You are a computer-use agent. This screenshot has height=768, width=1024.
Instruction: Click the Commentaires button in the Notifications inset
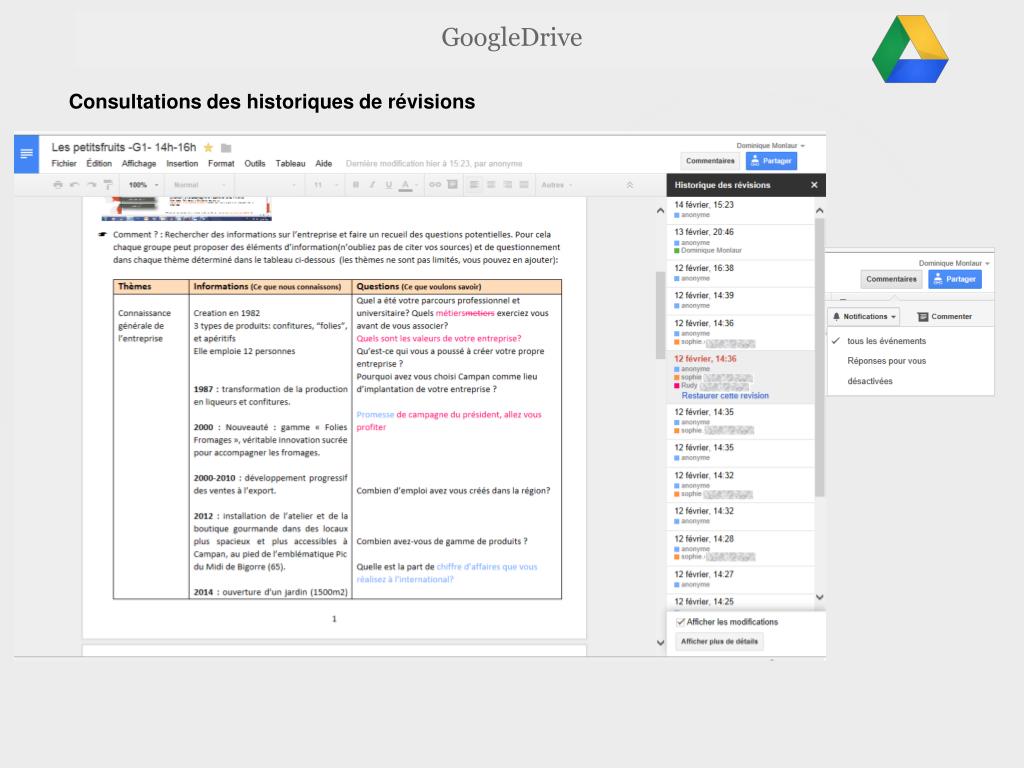coord(891,279)
